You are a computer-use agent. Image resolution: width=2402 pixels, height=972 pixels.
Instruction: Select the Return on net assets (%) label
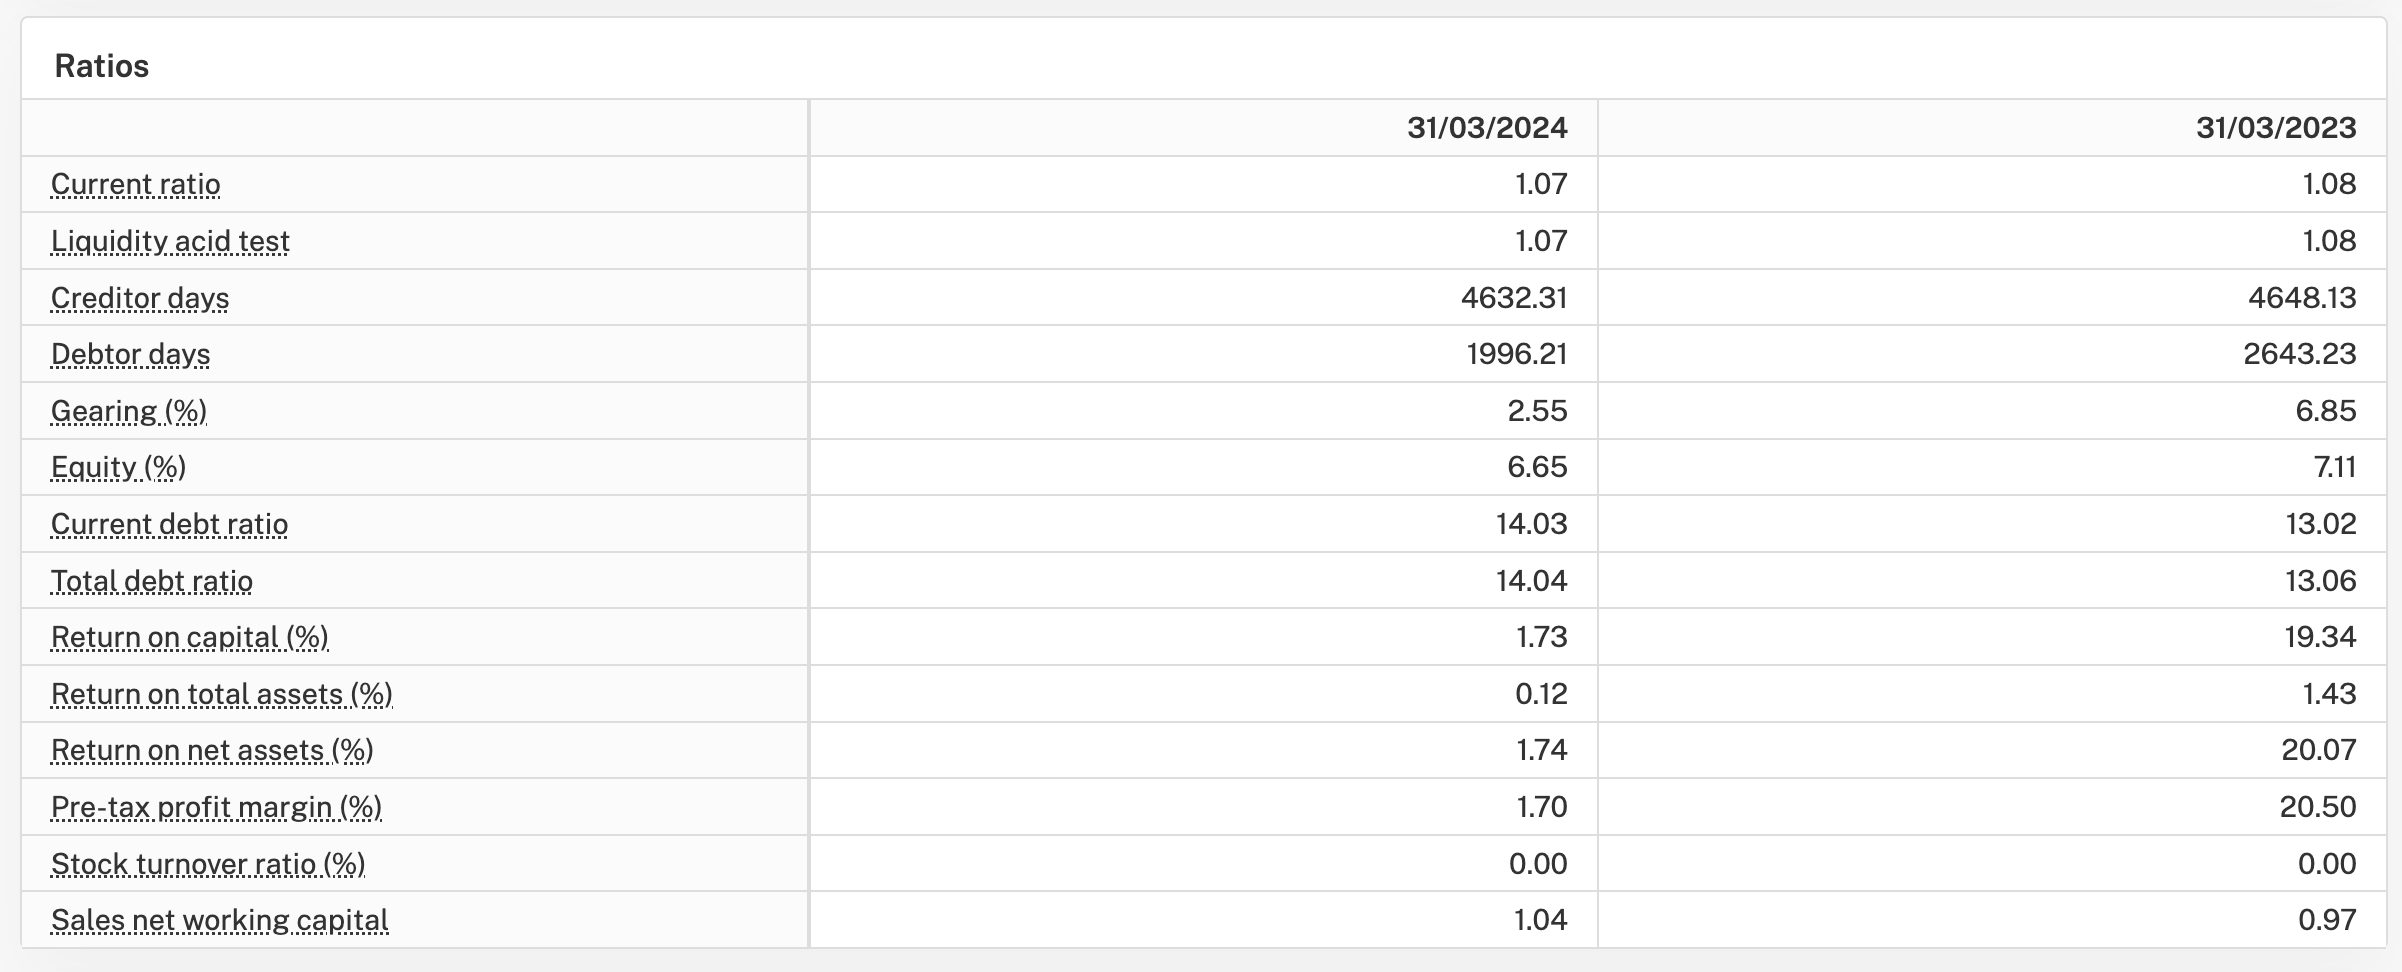pyautogui.click(x=212, y=751)
